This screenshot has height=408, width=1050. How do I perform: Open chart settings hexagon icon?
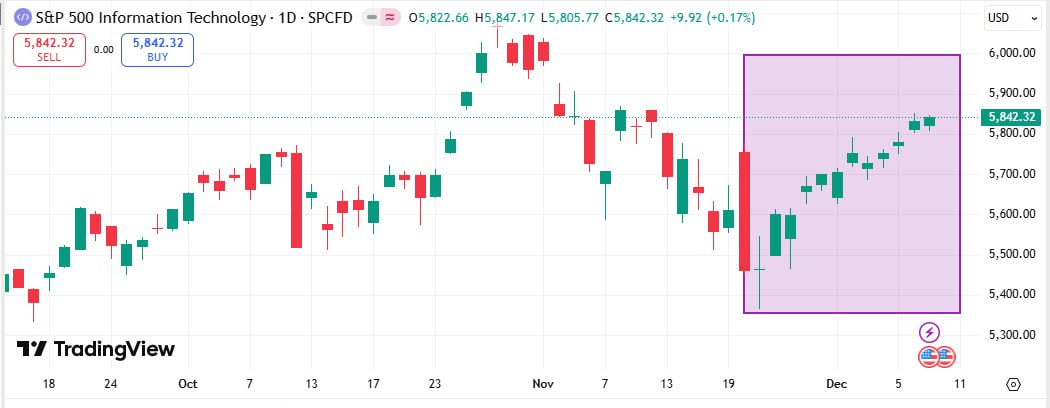pyautogui.click(x=1013, y=385)
